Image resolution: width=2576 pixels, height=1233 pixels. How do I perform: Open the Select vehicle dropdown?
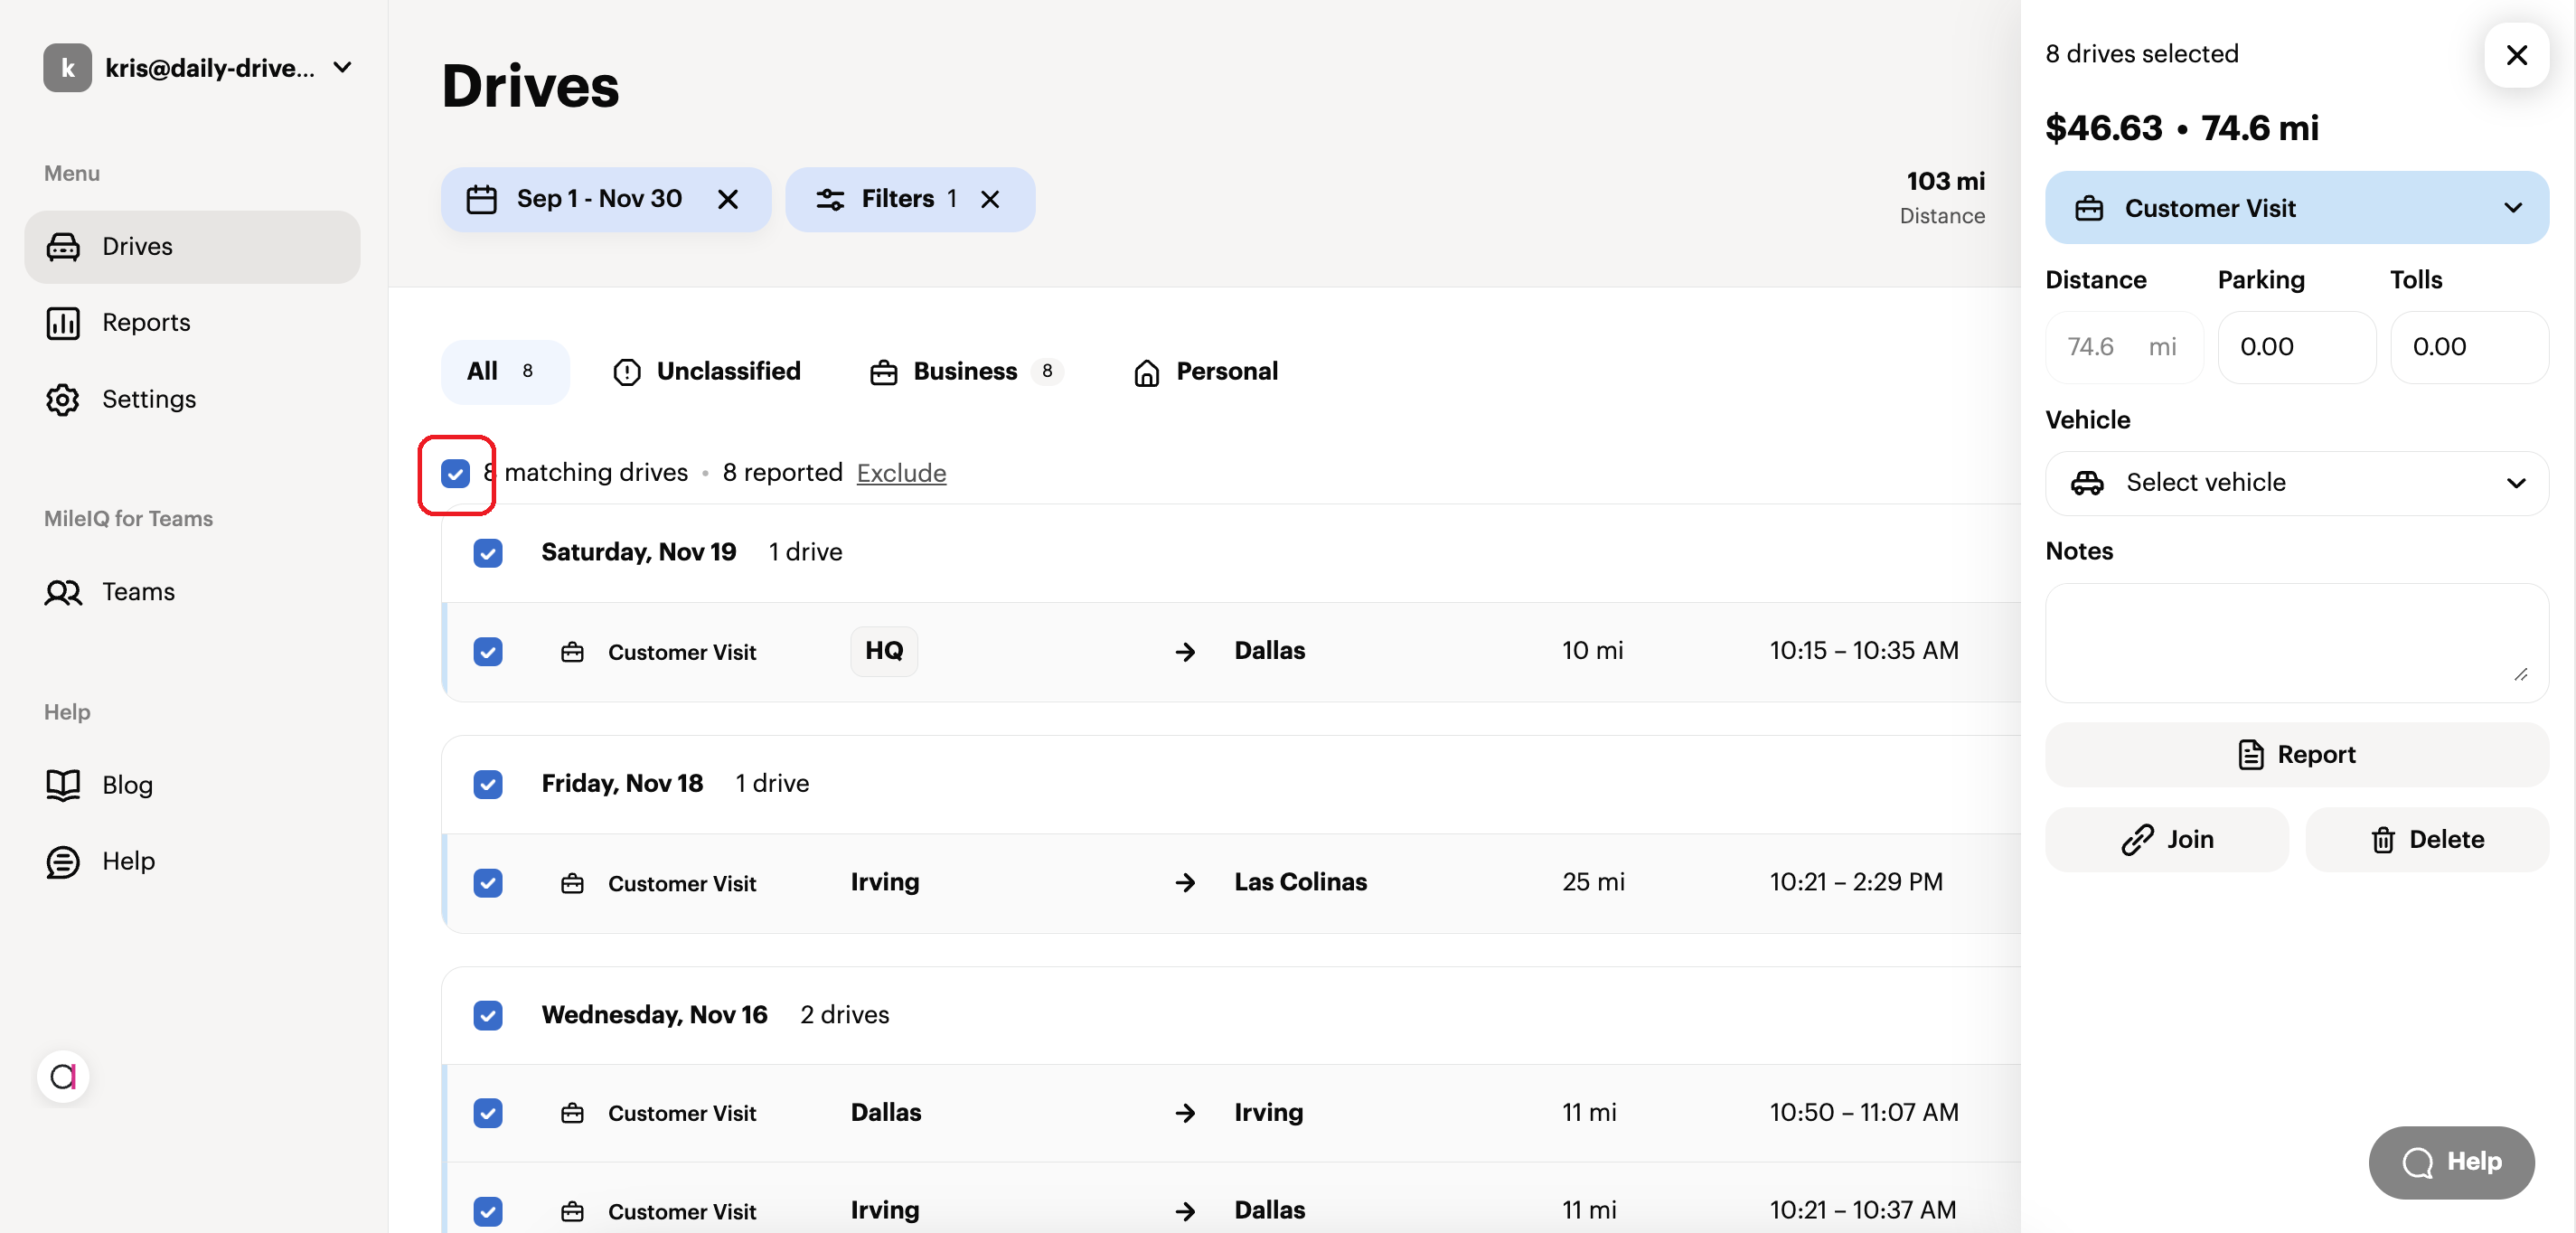click(x=2296, y=483)
